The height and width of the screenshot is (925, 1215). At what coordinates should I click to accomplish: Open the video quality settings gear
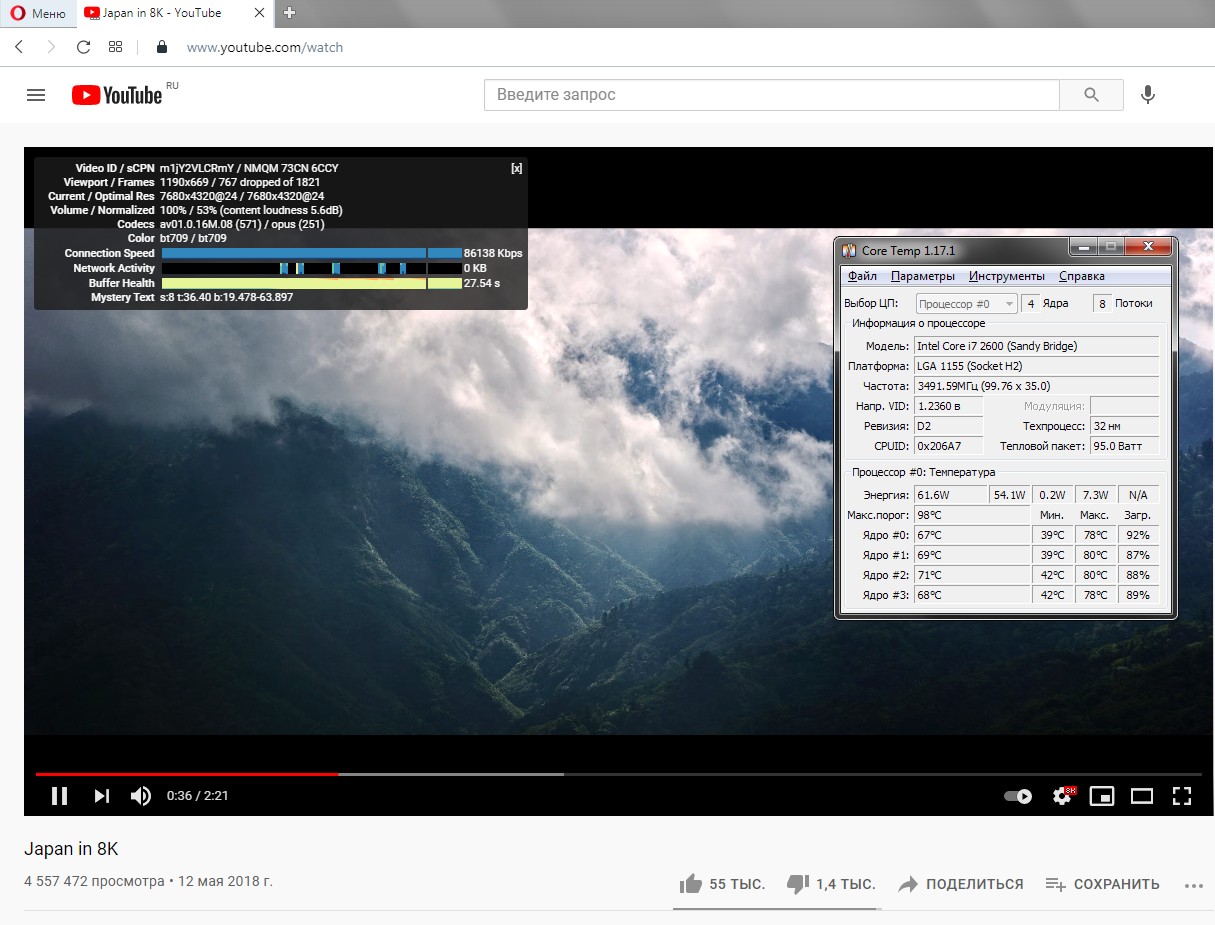(1062, 796)
